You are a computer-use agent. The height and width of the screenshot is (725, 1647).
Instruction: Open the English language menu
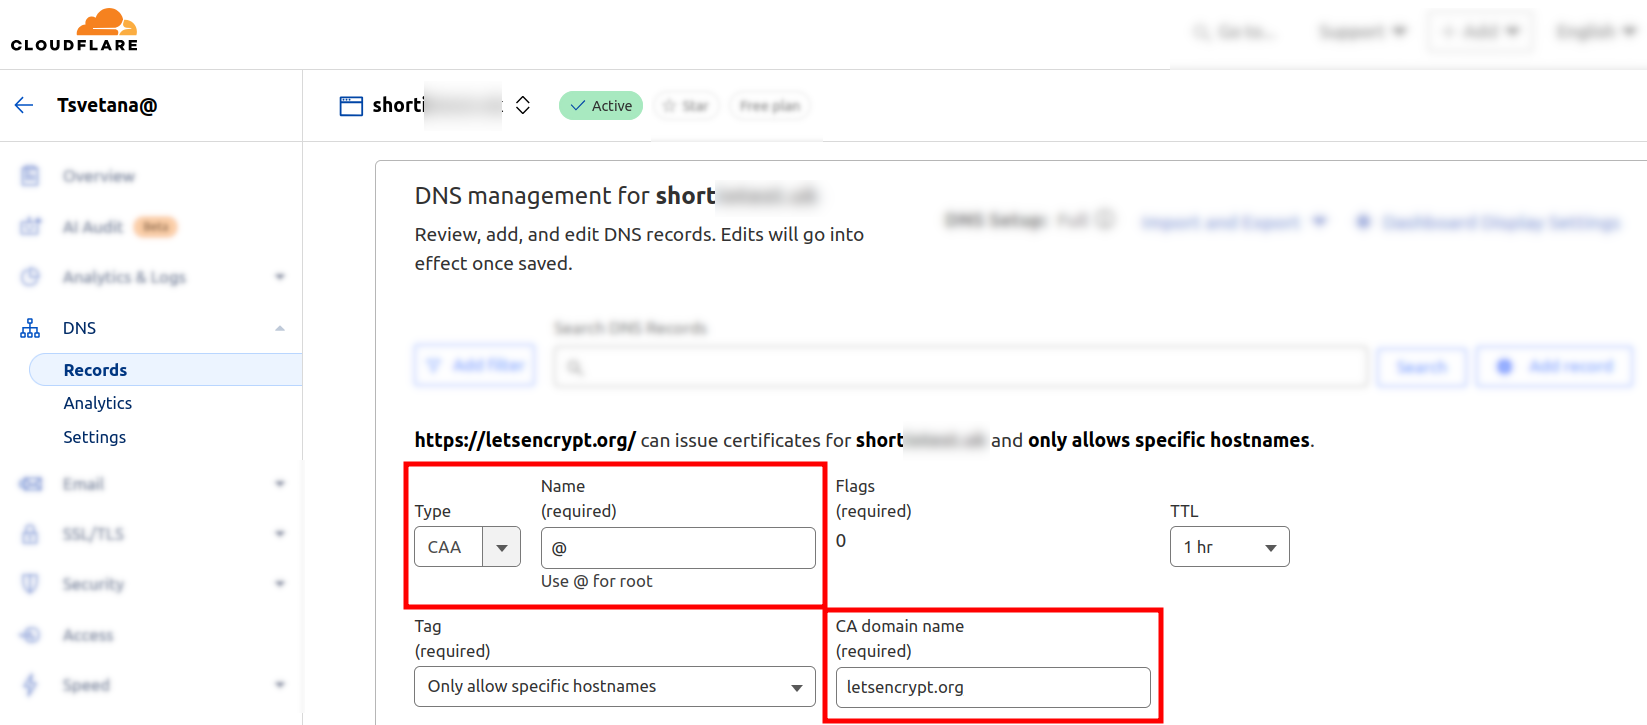[x=1595, y=32]
